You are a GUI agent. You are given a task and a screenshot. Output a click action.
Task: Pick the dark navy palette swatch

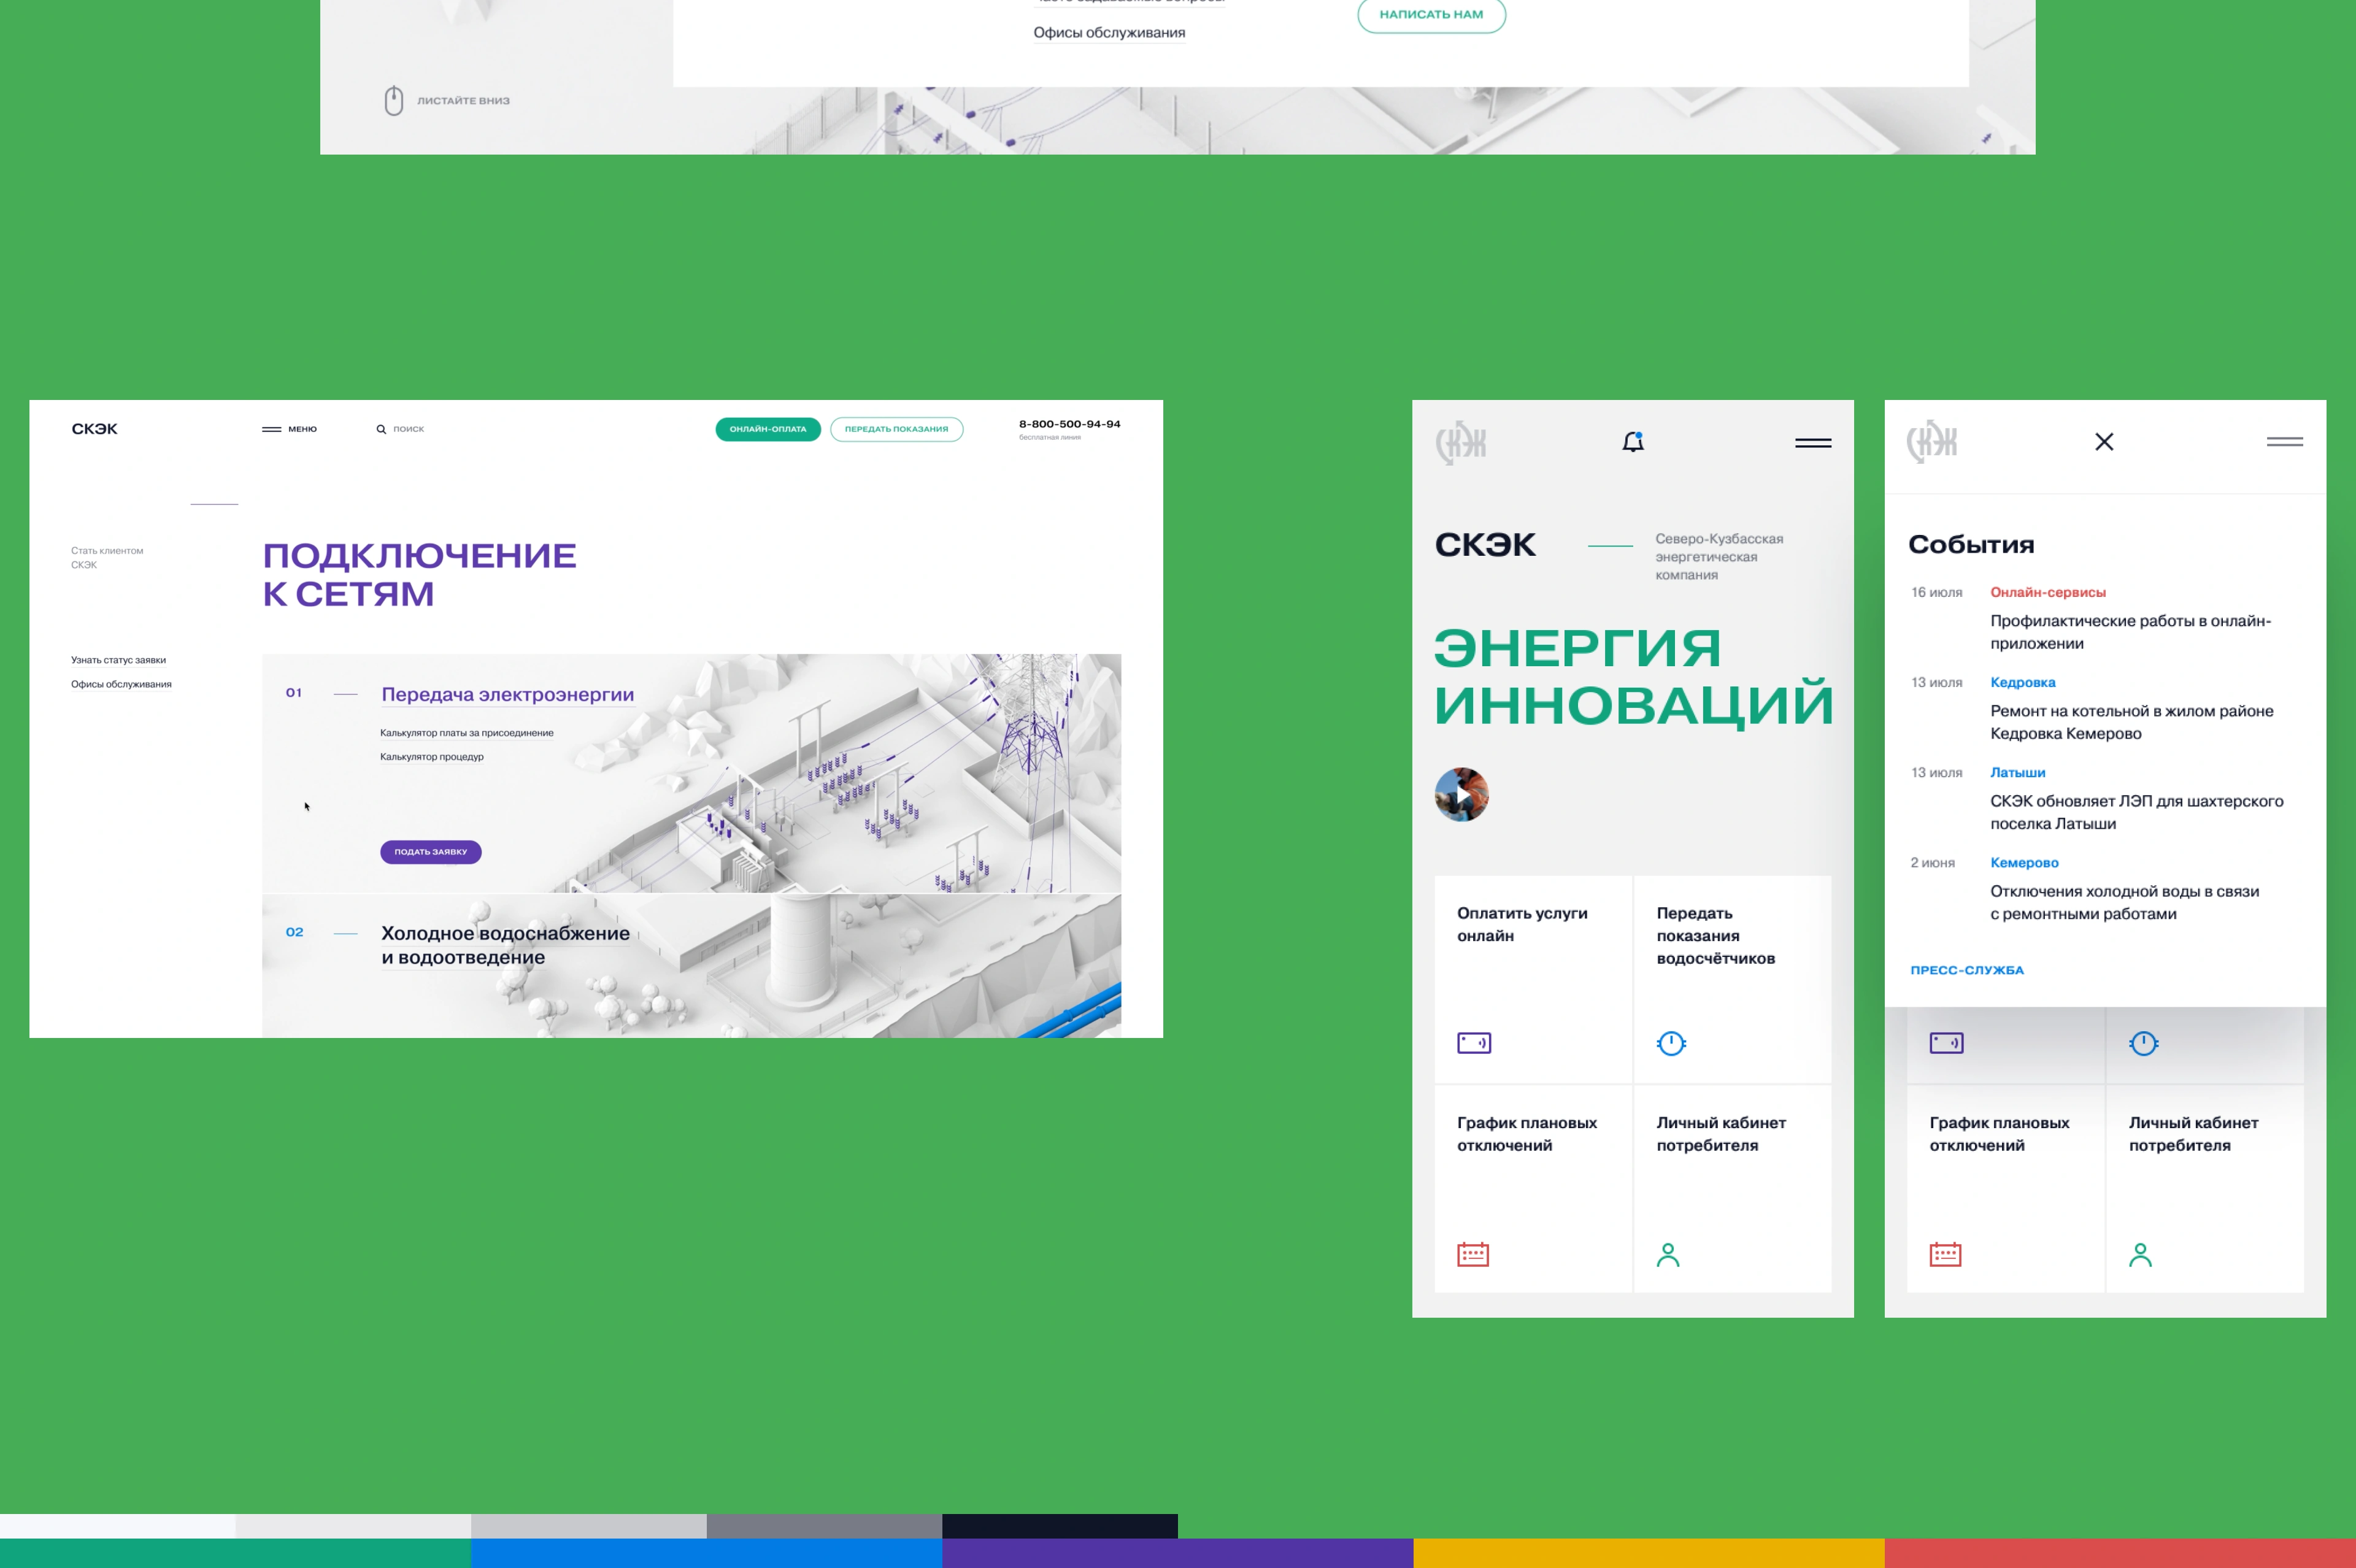(x=1060, y=1526)
